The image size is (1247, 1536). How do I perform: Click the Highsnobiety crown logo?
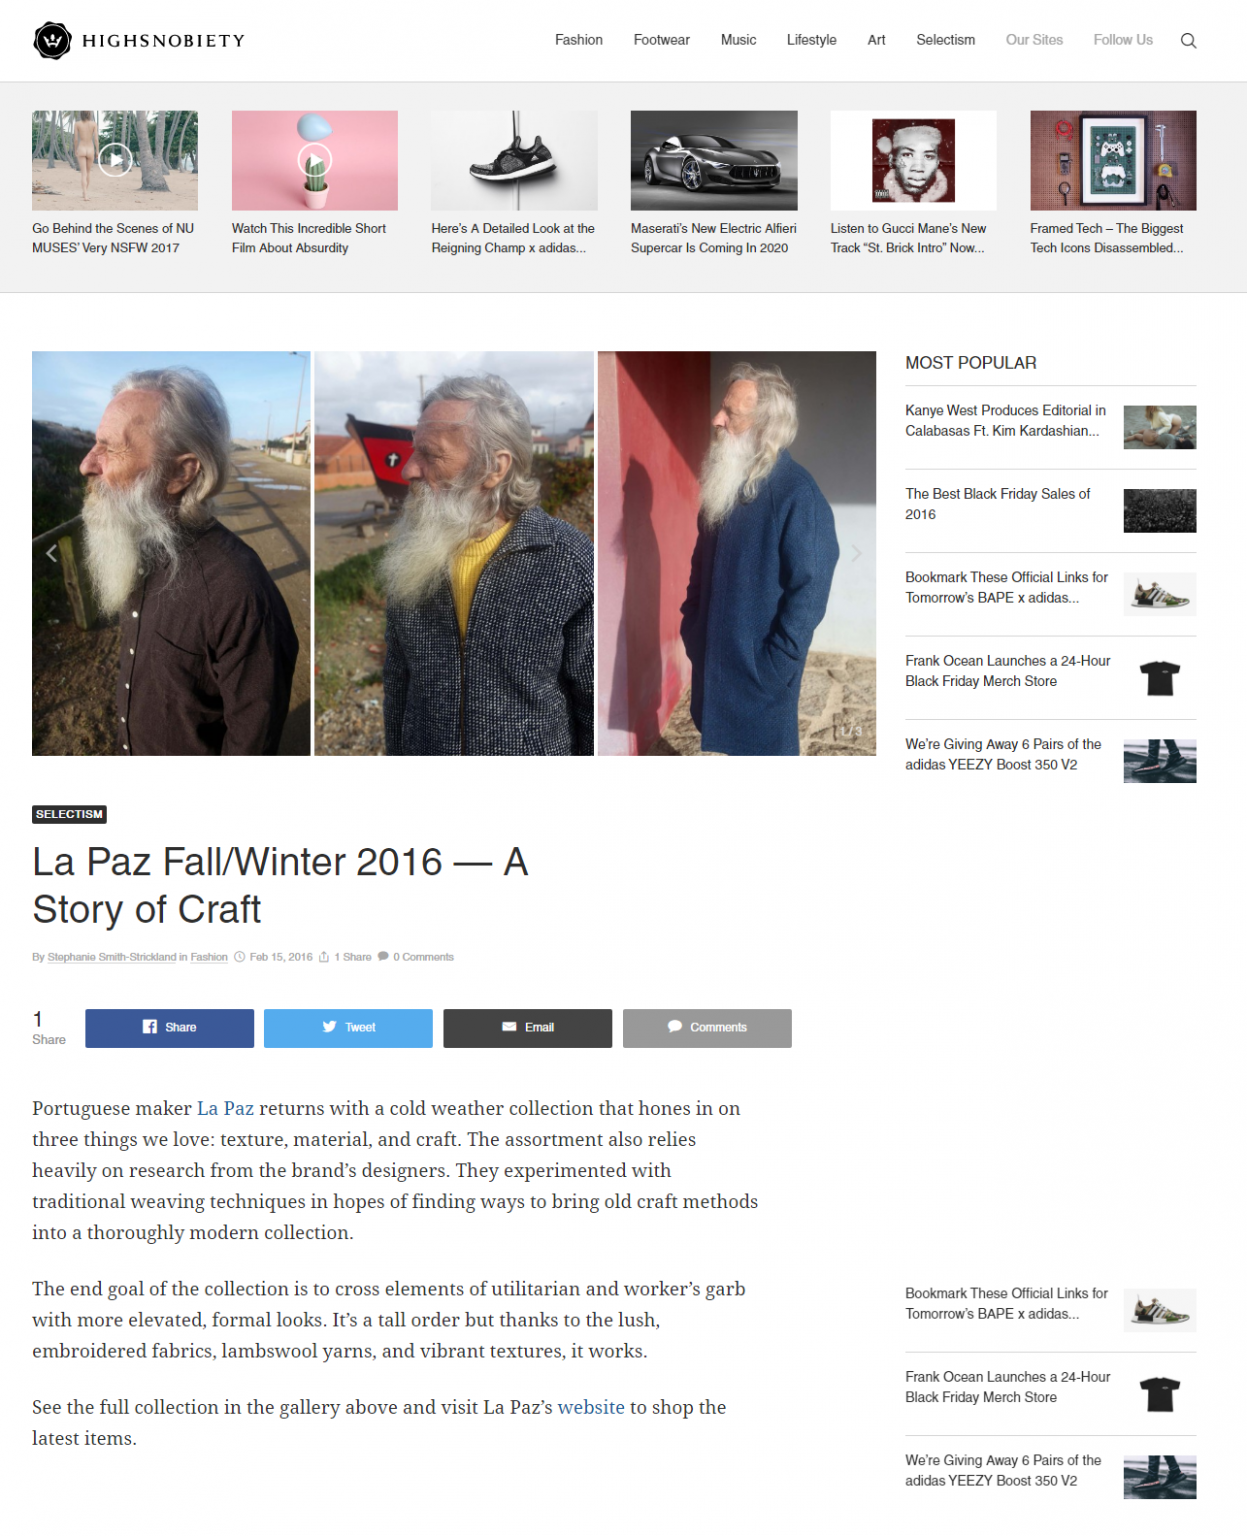(52, 40)
